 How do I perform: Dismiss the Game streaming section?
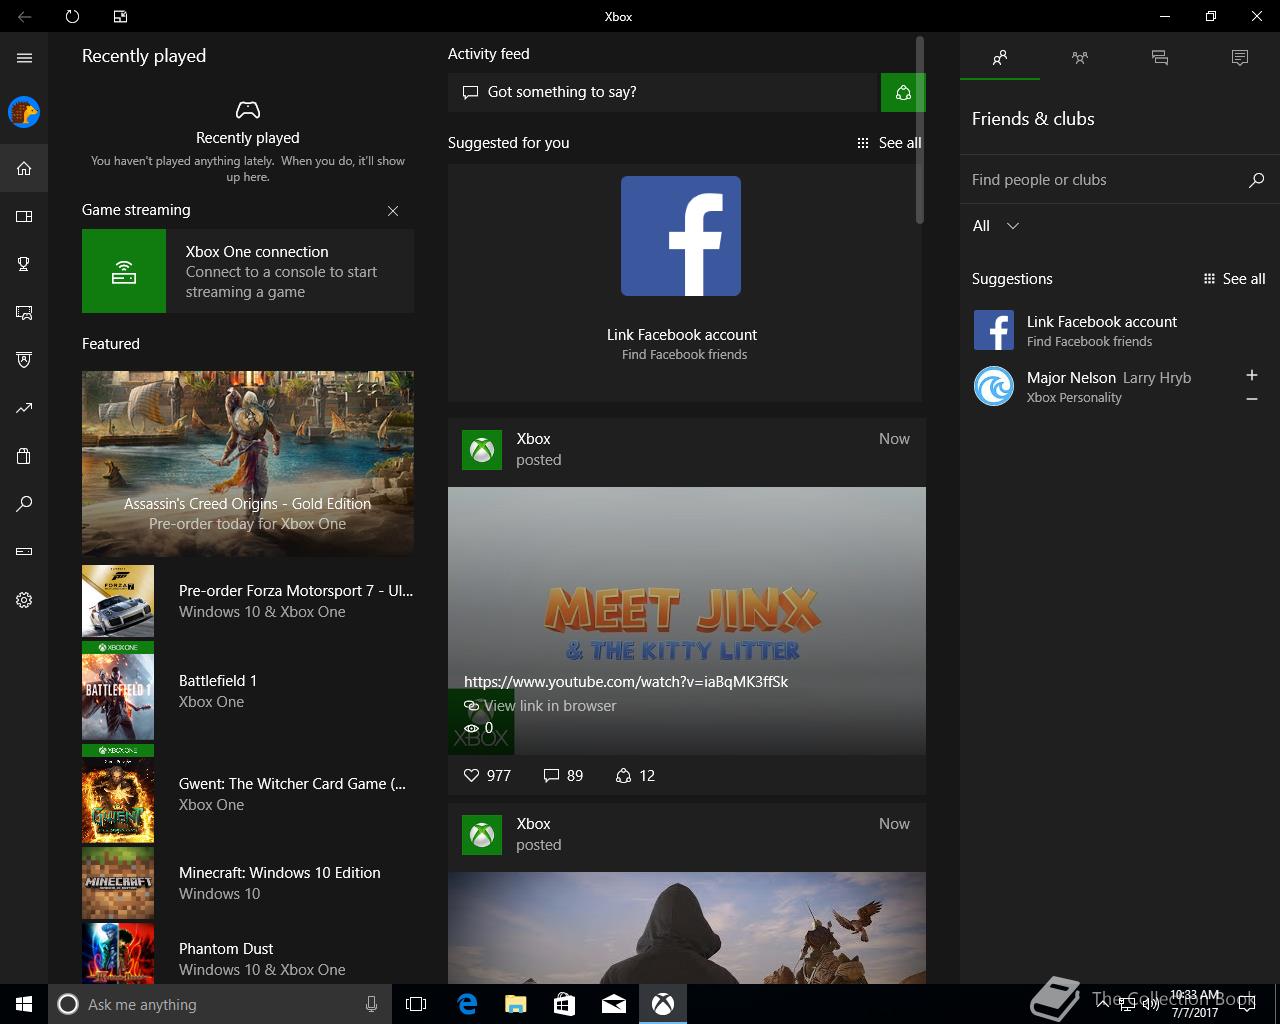coord(393,211)
